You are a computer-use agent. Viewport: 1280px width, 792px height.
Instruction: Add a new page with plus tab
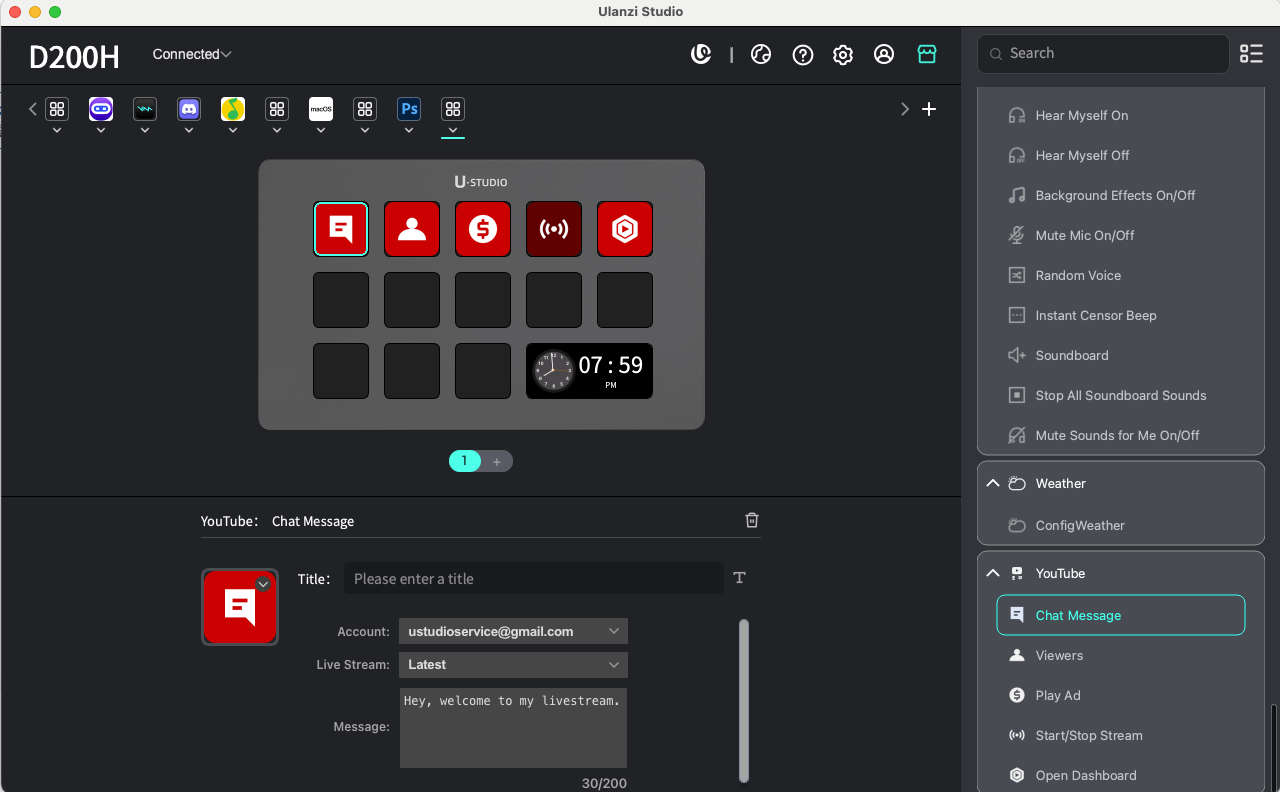click(x=497, y=461)
